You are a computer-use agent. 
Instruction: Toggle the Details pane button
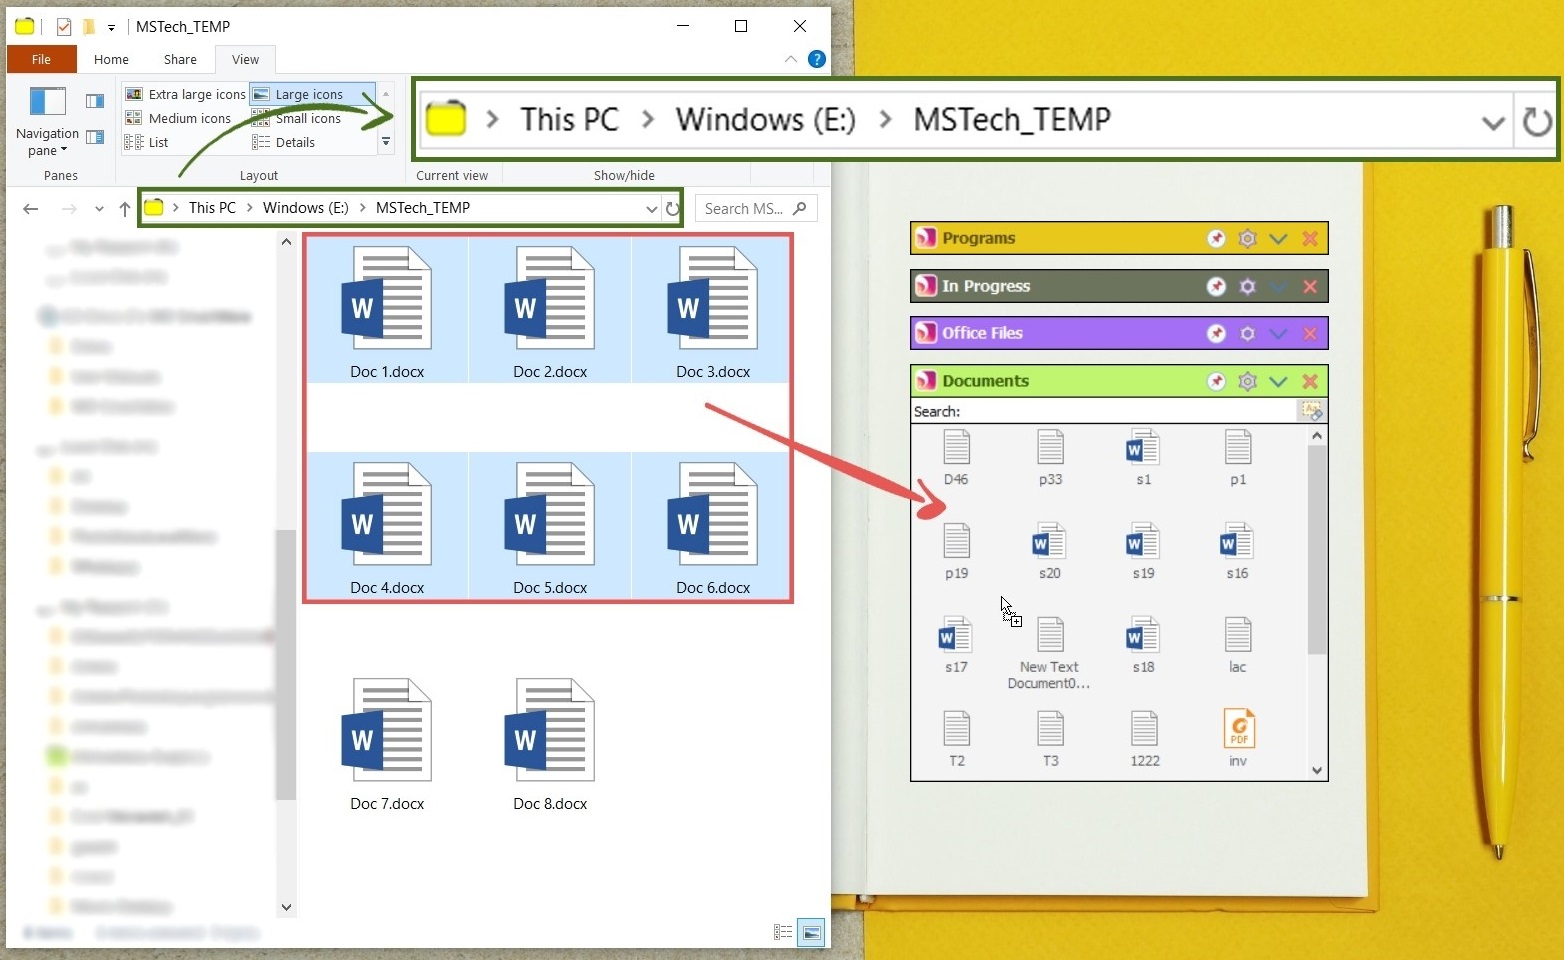pos(95,137)
